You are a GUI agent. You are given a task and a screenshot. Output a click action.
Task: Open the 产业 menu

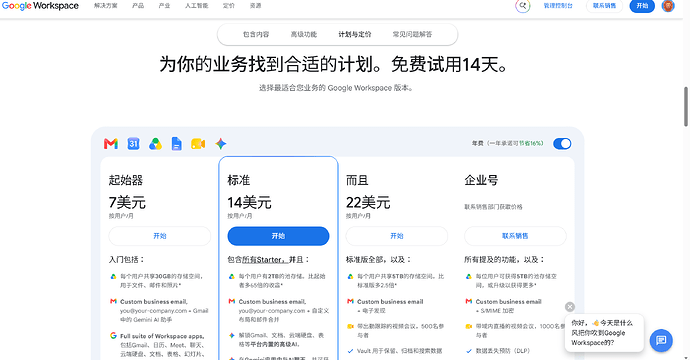pos(164,6)
